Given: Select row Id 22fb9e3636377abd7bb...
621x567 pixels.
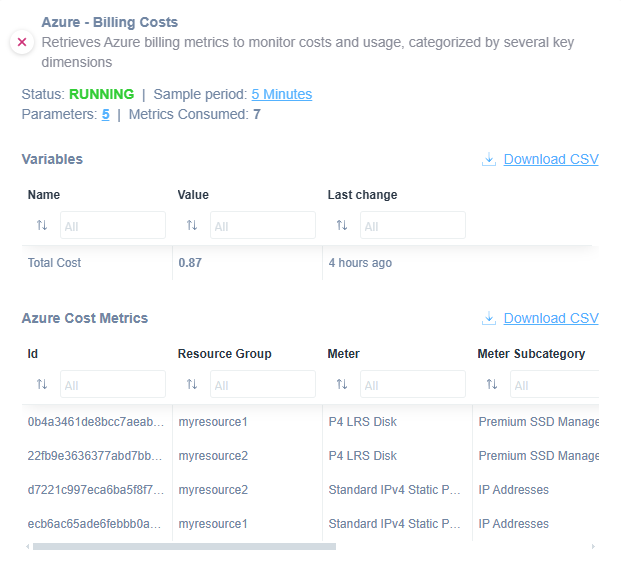Looking at the screenshot, I should coord(95,456).
